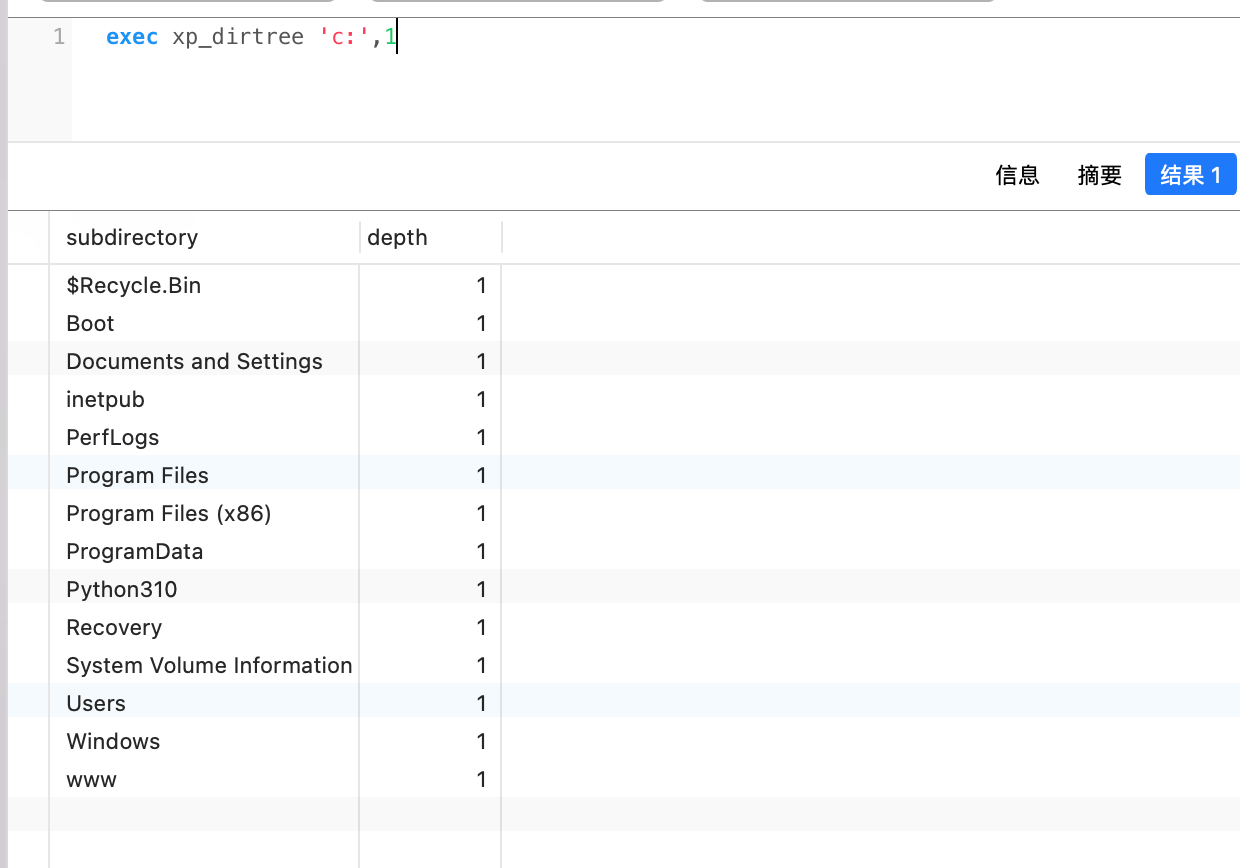Select the inetpub subdirectory cell
1240x868 pixels.
pos(105,400)
